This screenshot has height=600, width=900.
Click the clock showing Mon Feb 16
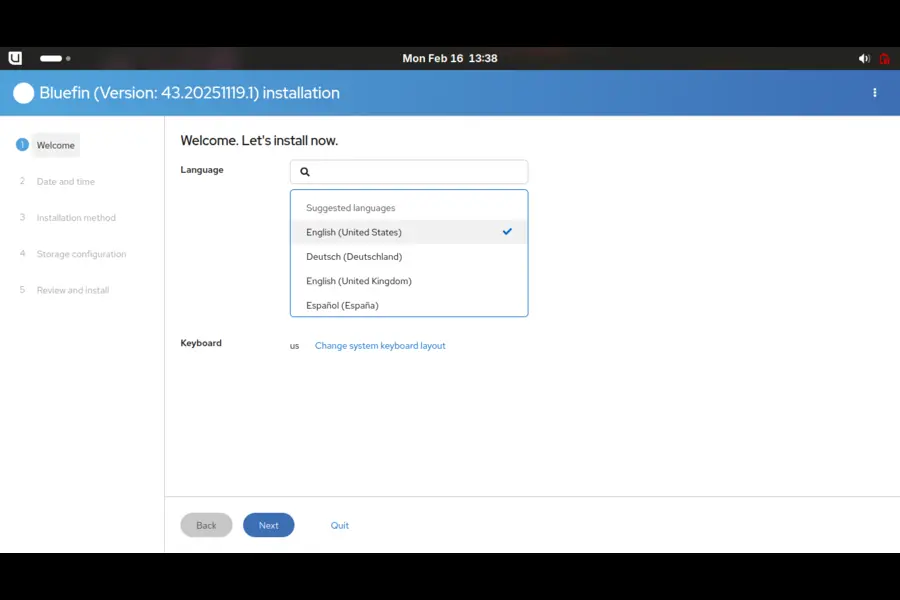pyautogui.click(x=450, y=58)
